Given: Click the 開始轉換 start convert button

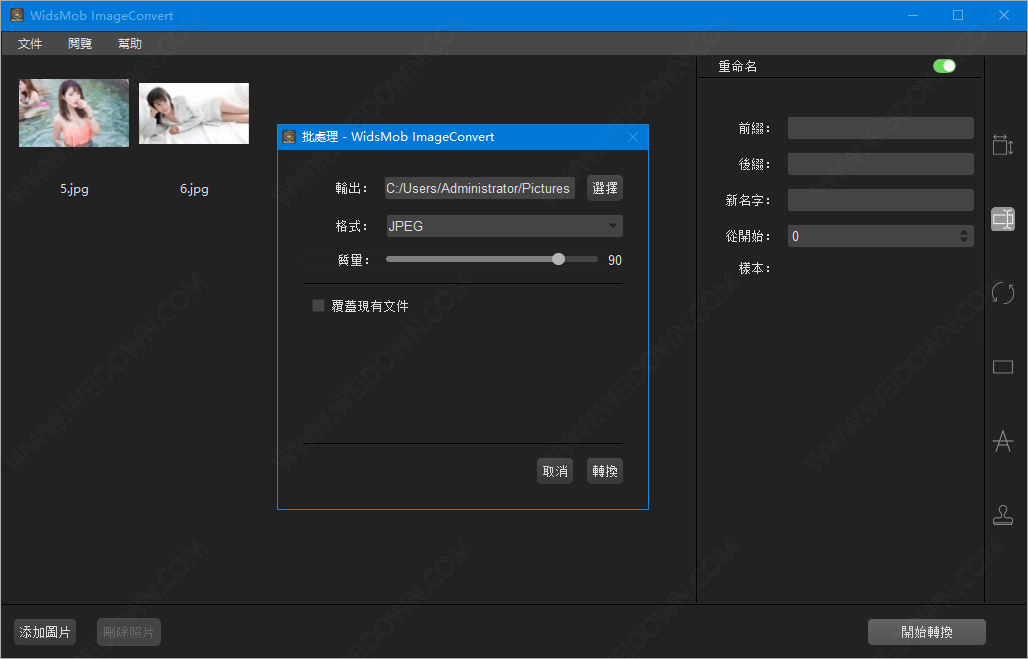Looking at the screenshot, I should [x=926, y=632].
